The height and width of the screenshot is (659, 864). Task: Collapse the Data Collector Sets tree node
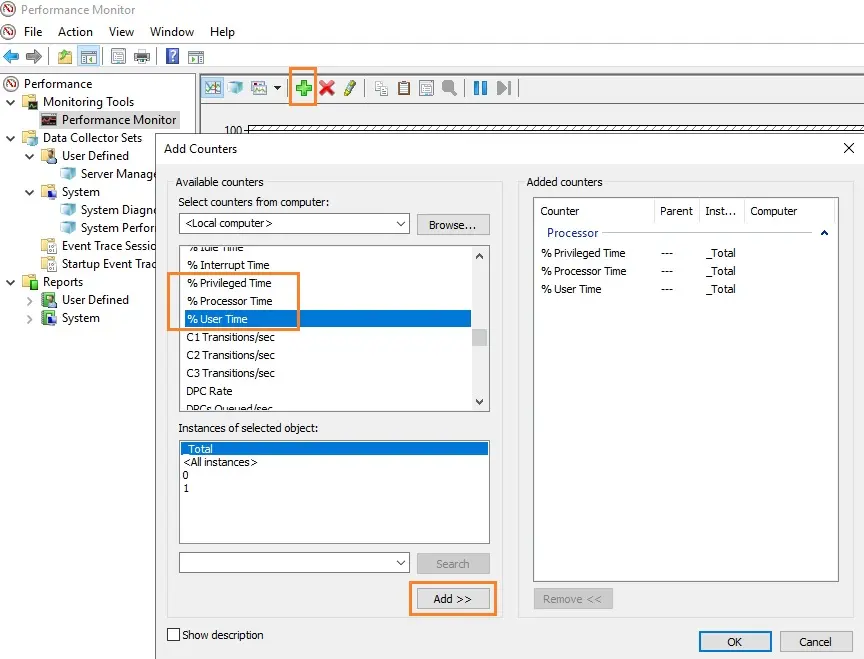point(11,138)
